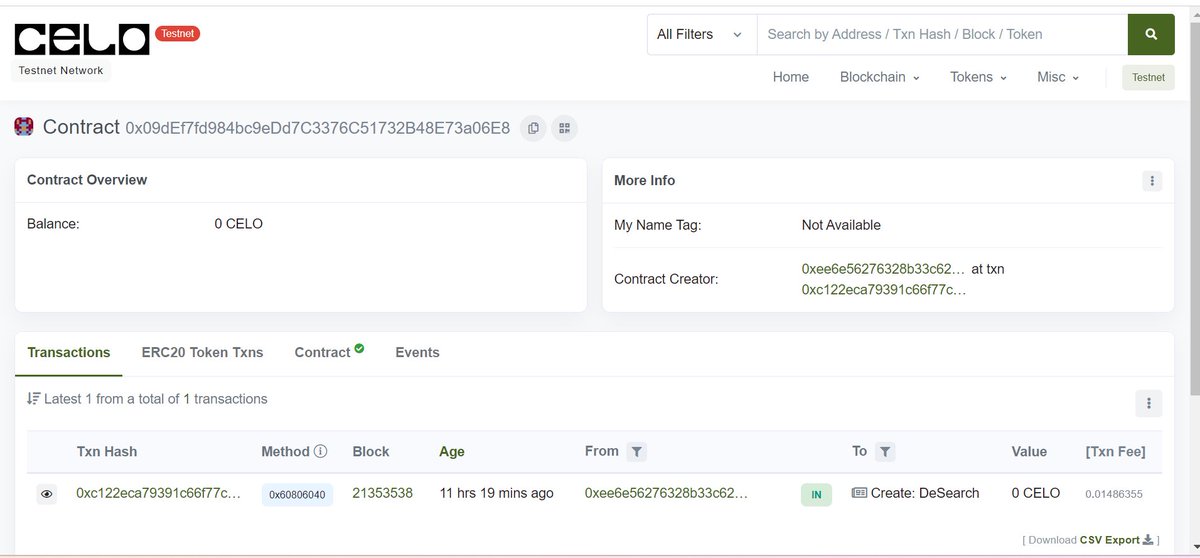Expand the Blockchain menu
This screenshot has height=558, width=1200.
click(x=879, y=77)
